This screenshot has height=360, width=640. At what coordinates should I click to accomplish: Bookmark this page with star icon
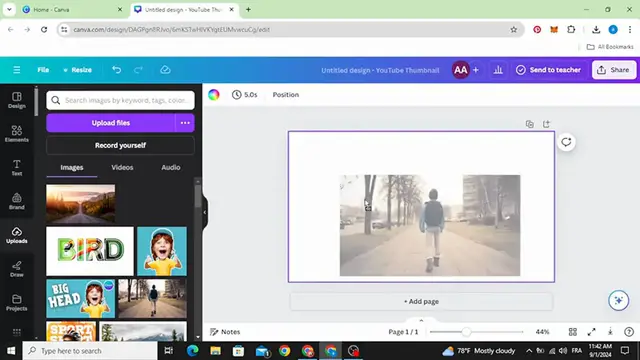(x=513, y=29)
